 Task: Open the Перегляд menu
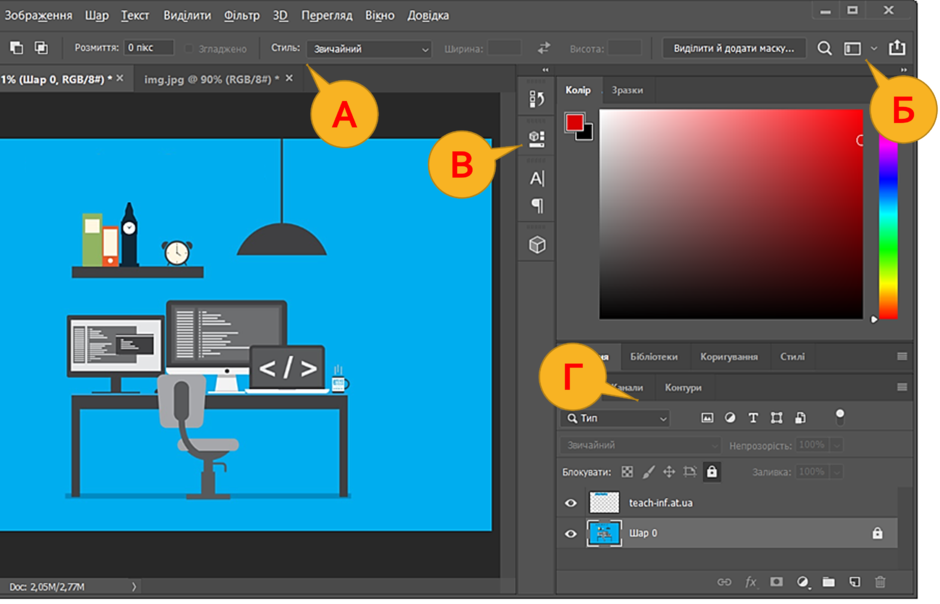327,16
